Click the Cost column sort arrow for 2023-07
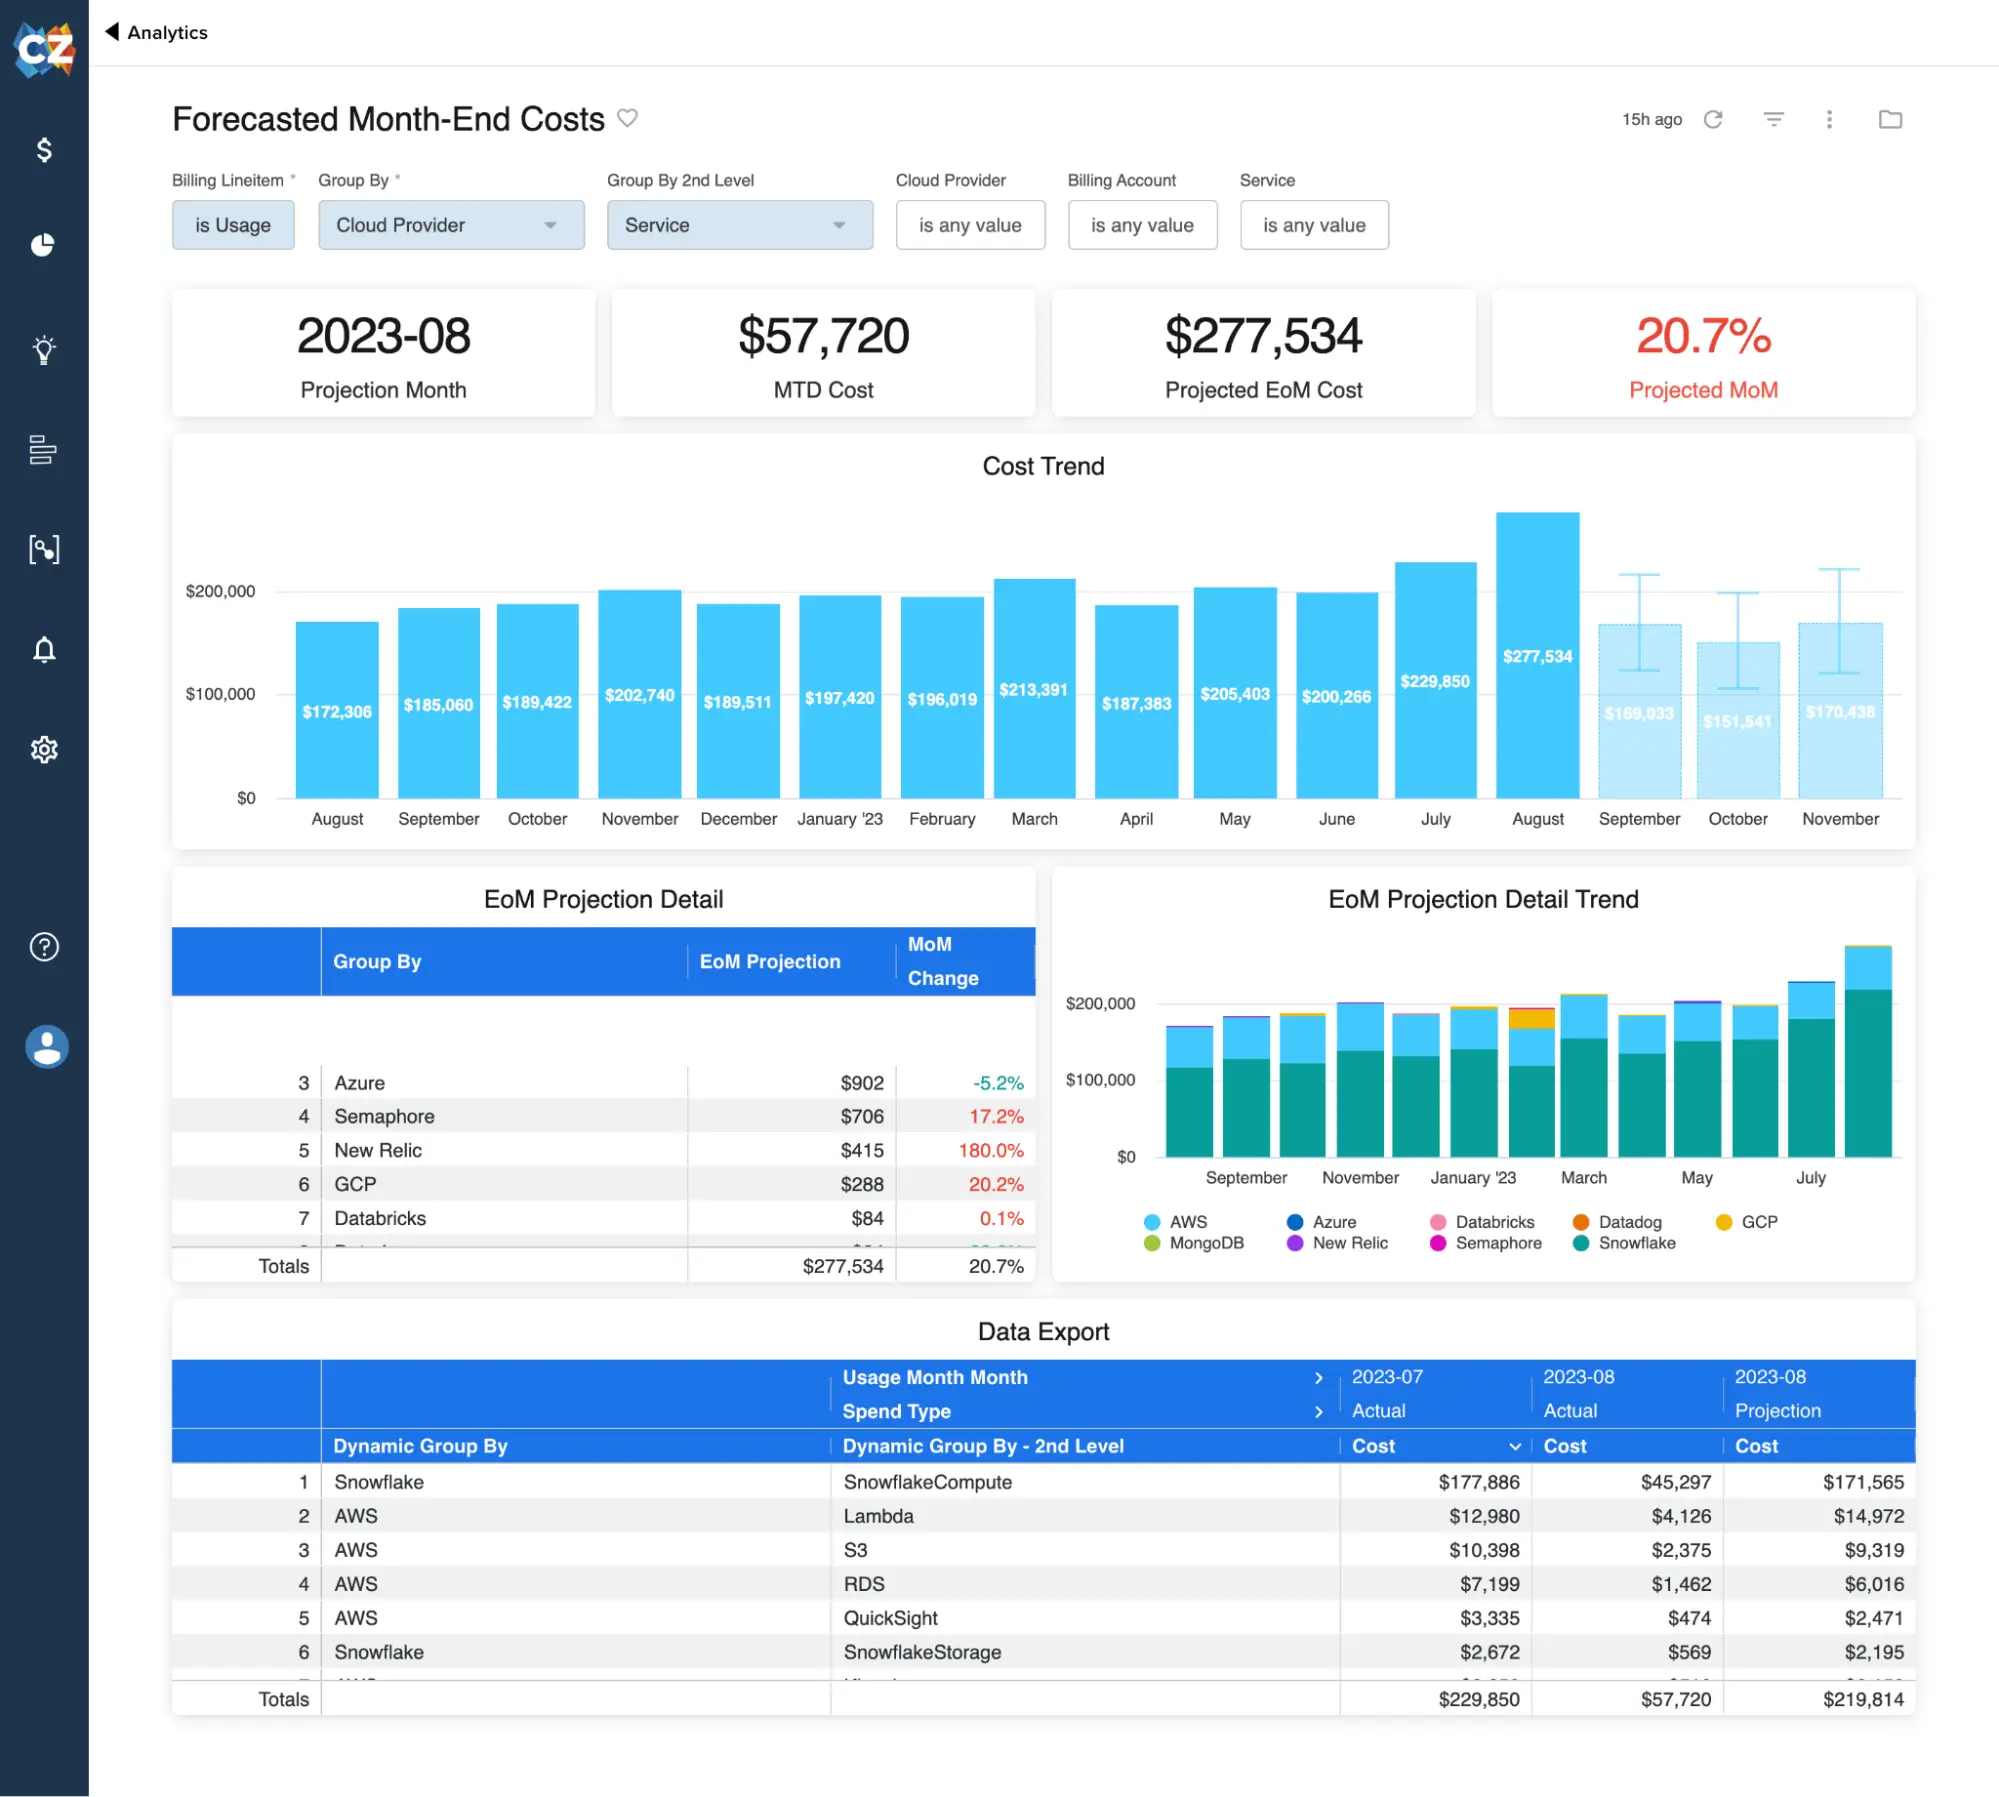1999x1797 pixels. coord(1514,1446)
